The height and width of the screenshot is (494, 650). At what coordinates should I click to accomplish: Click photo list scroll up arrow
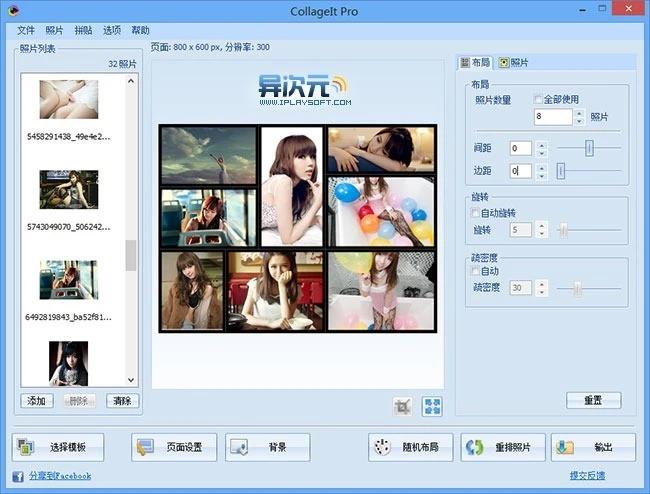pos(131,81)
